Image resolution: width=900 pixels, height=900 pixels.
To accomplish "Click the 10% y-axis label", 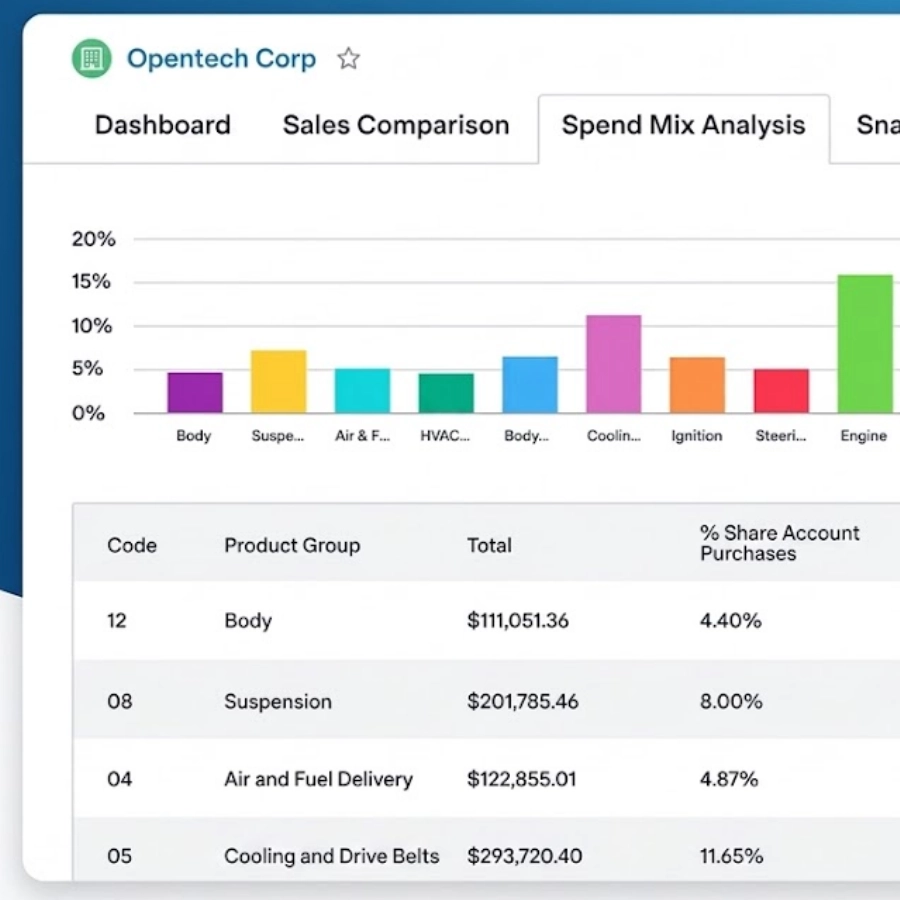I will (92, 326).
